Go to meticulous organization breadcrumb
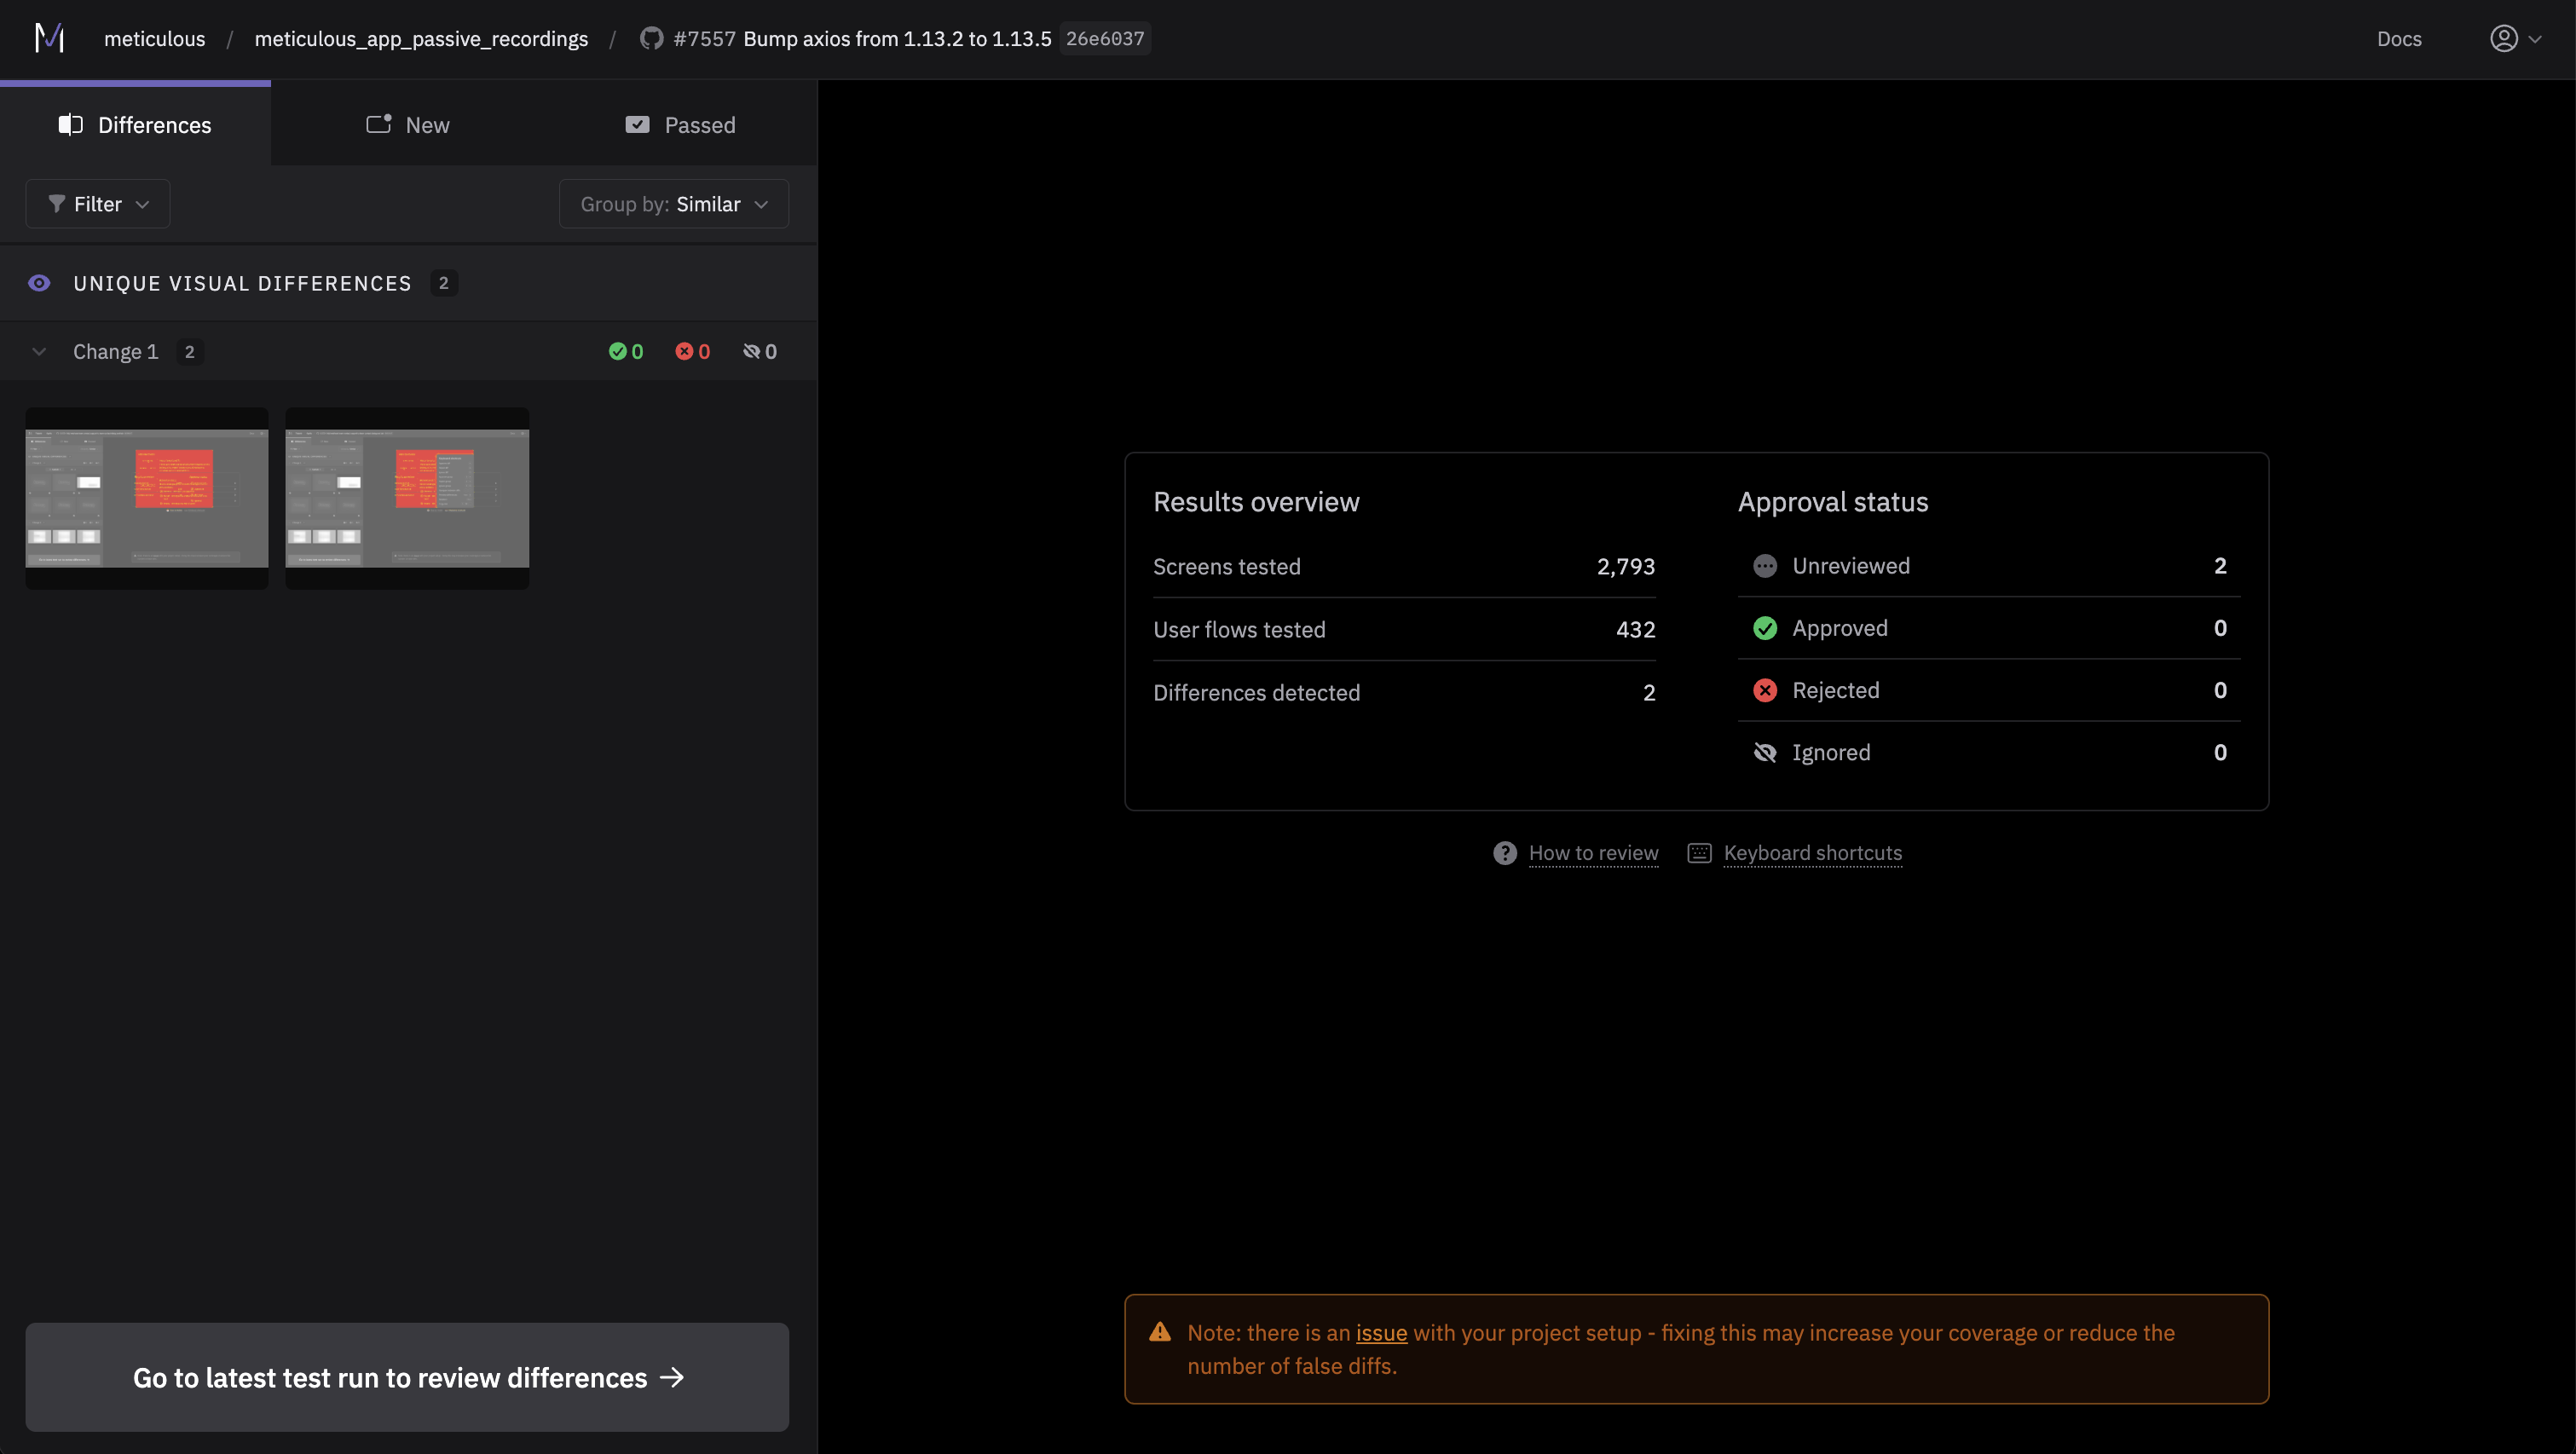Viewport: 2576px width, 1454px height. (154, 39)
